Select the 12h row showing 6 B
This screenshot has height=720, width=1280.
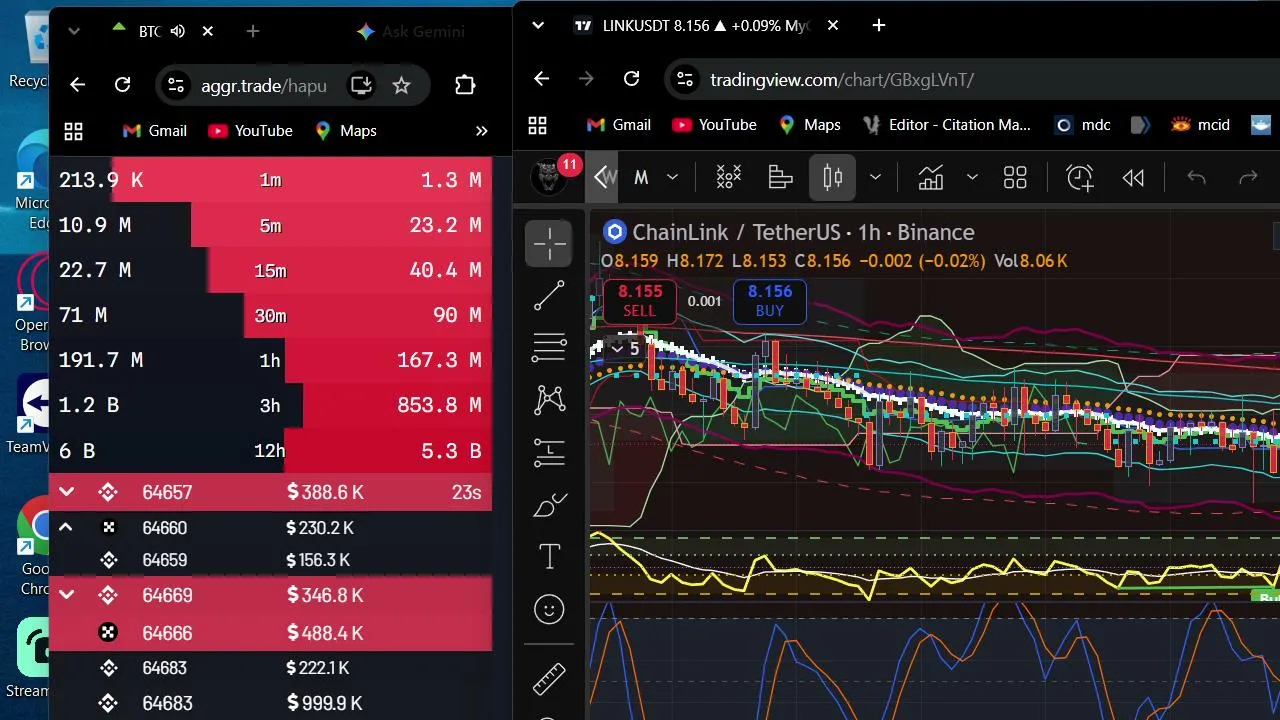[270, 450]
